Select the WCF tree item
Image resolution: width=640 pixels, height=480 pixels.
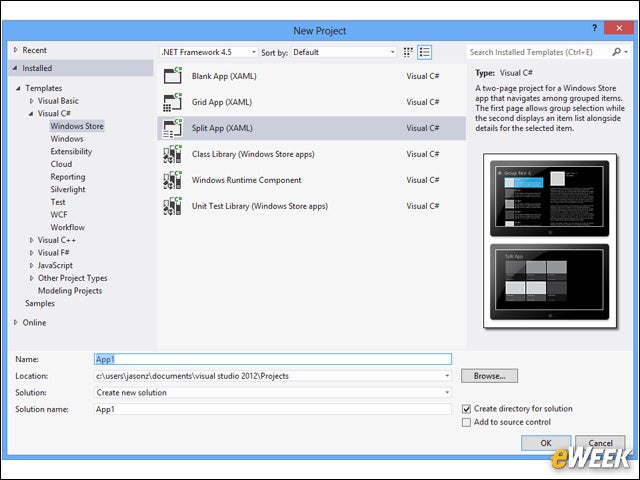[59, 215]
